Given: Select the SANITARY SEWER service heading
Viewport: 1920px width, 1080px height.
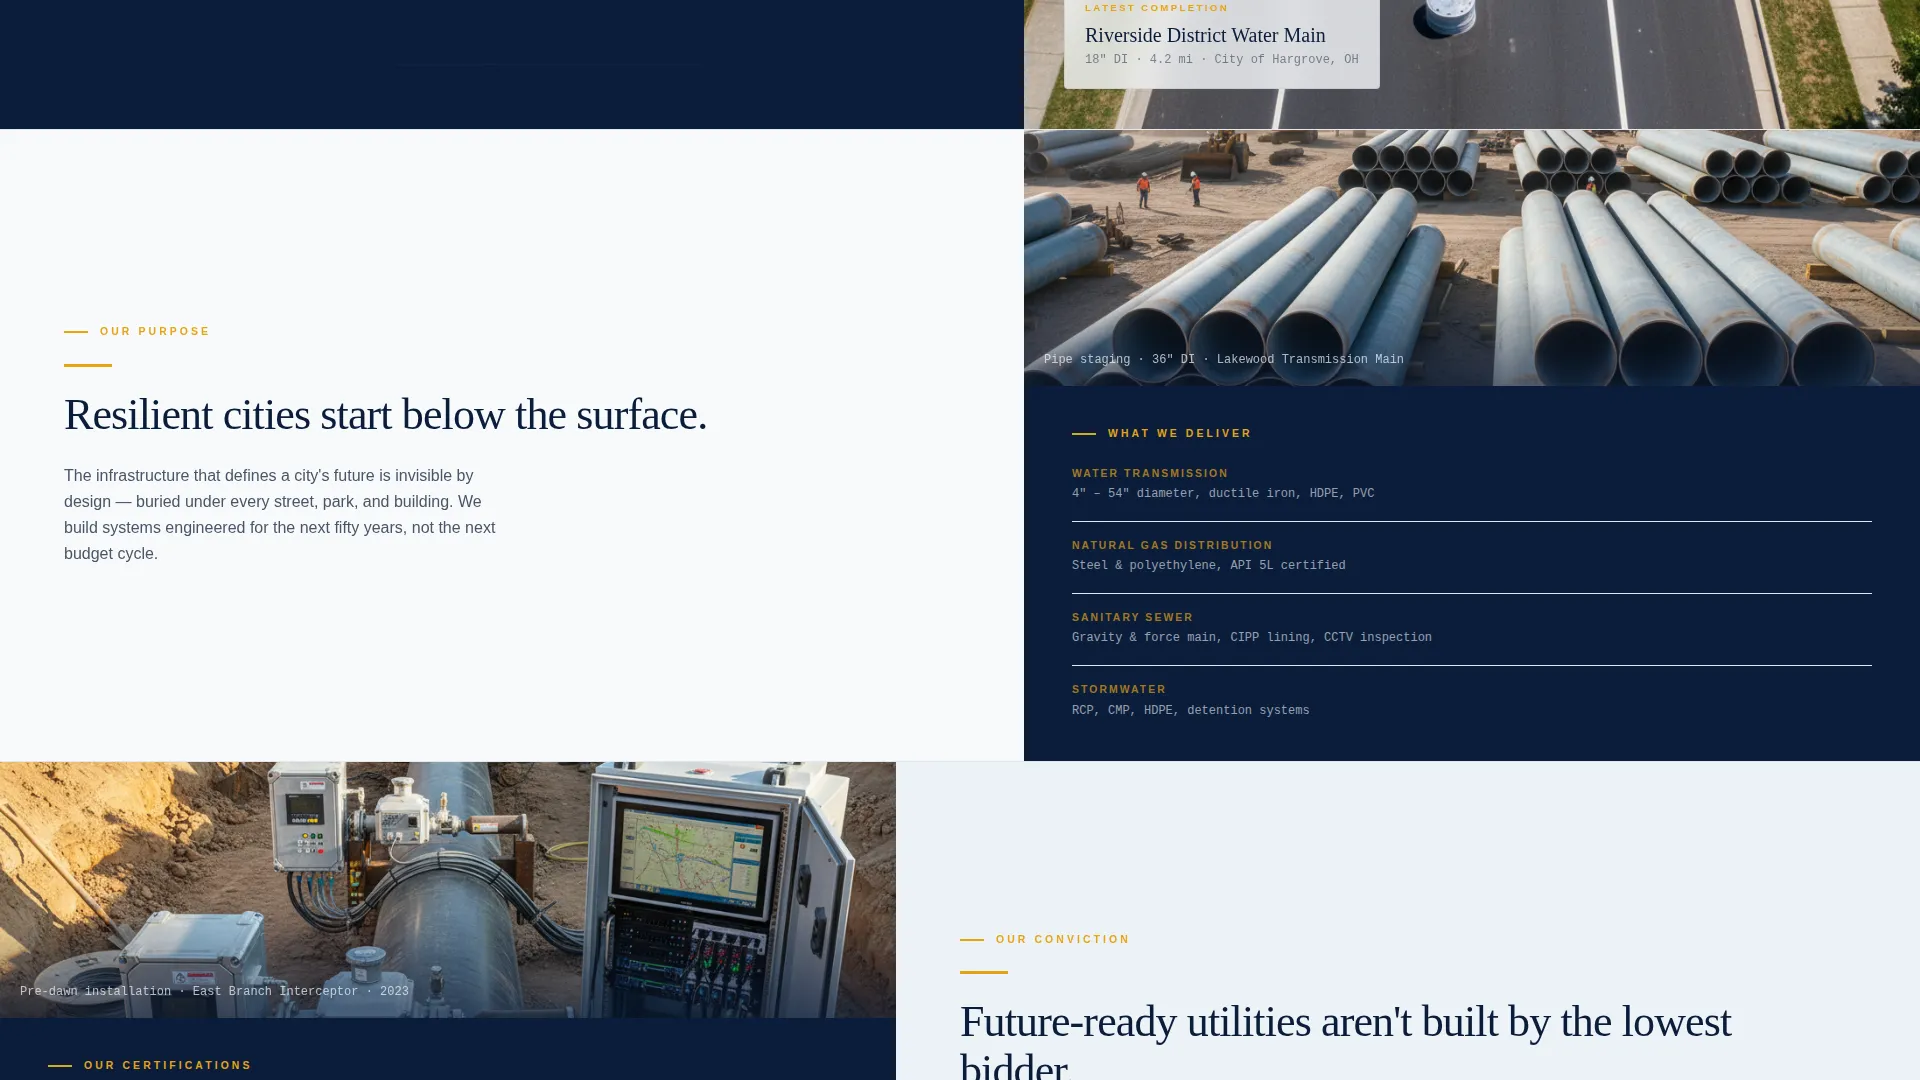Looking at the screenshot, I should click(1132, 618).
